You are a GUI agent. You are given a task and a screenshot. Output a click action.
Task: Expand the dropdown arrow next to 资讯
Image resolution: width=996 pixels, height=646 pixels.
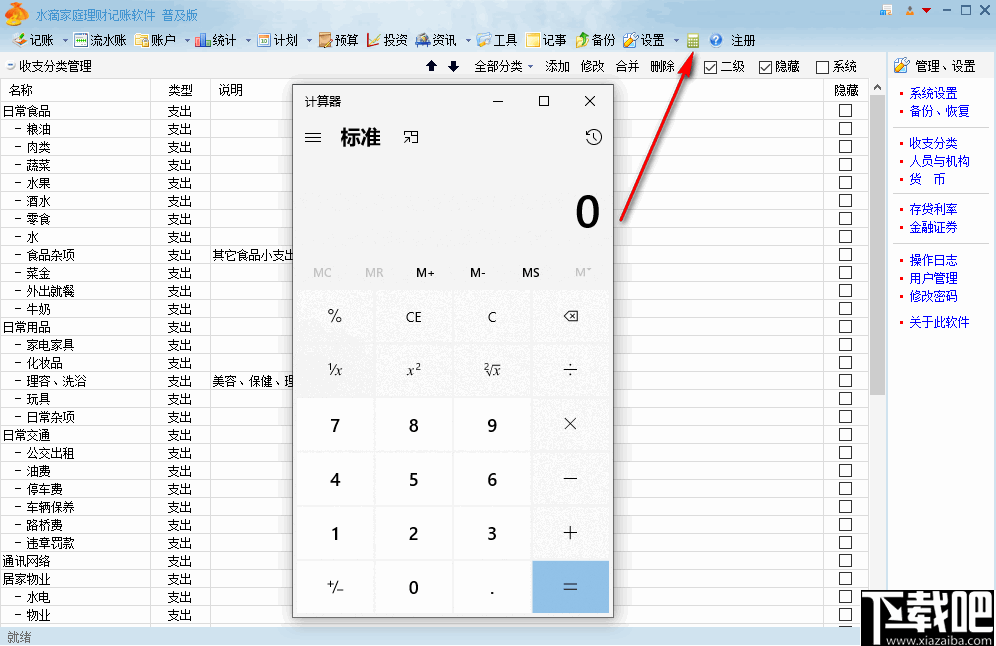point(468,41)
